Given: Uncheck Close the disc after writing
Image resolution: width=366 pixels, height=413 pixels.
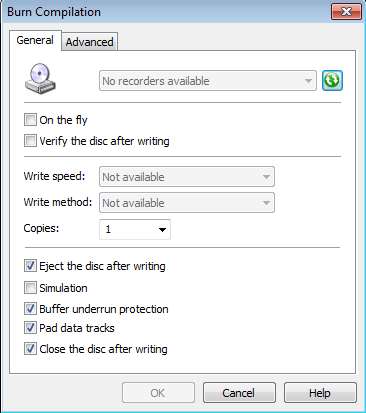Looking at the screenshot, I should pos(30,349).
